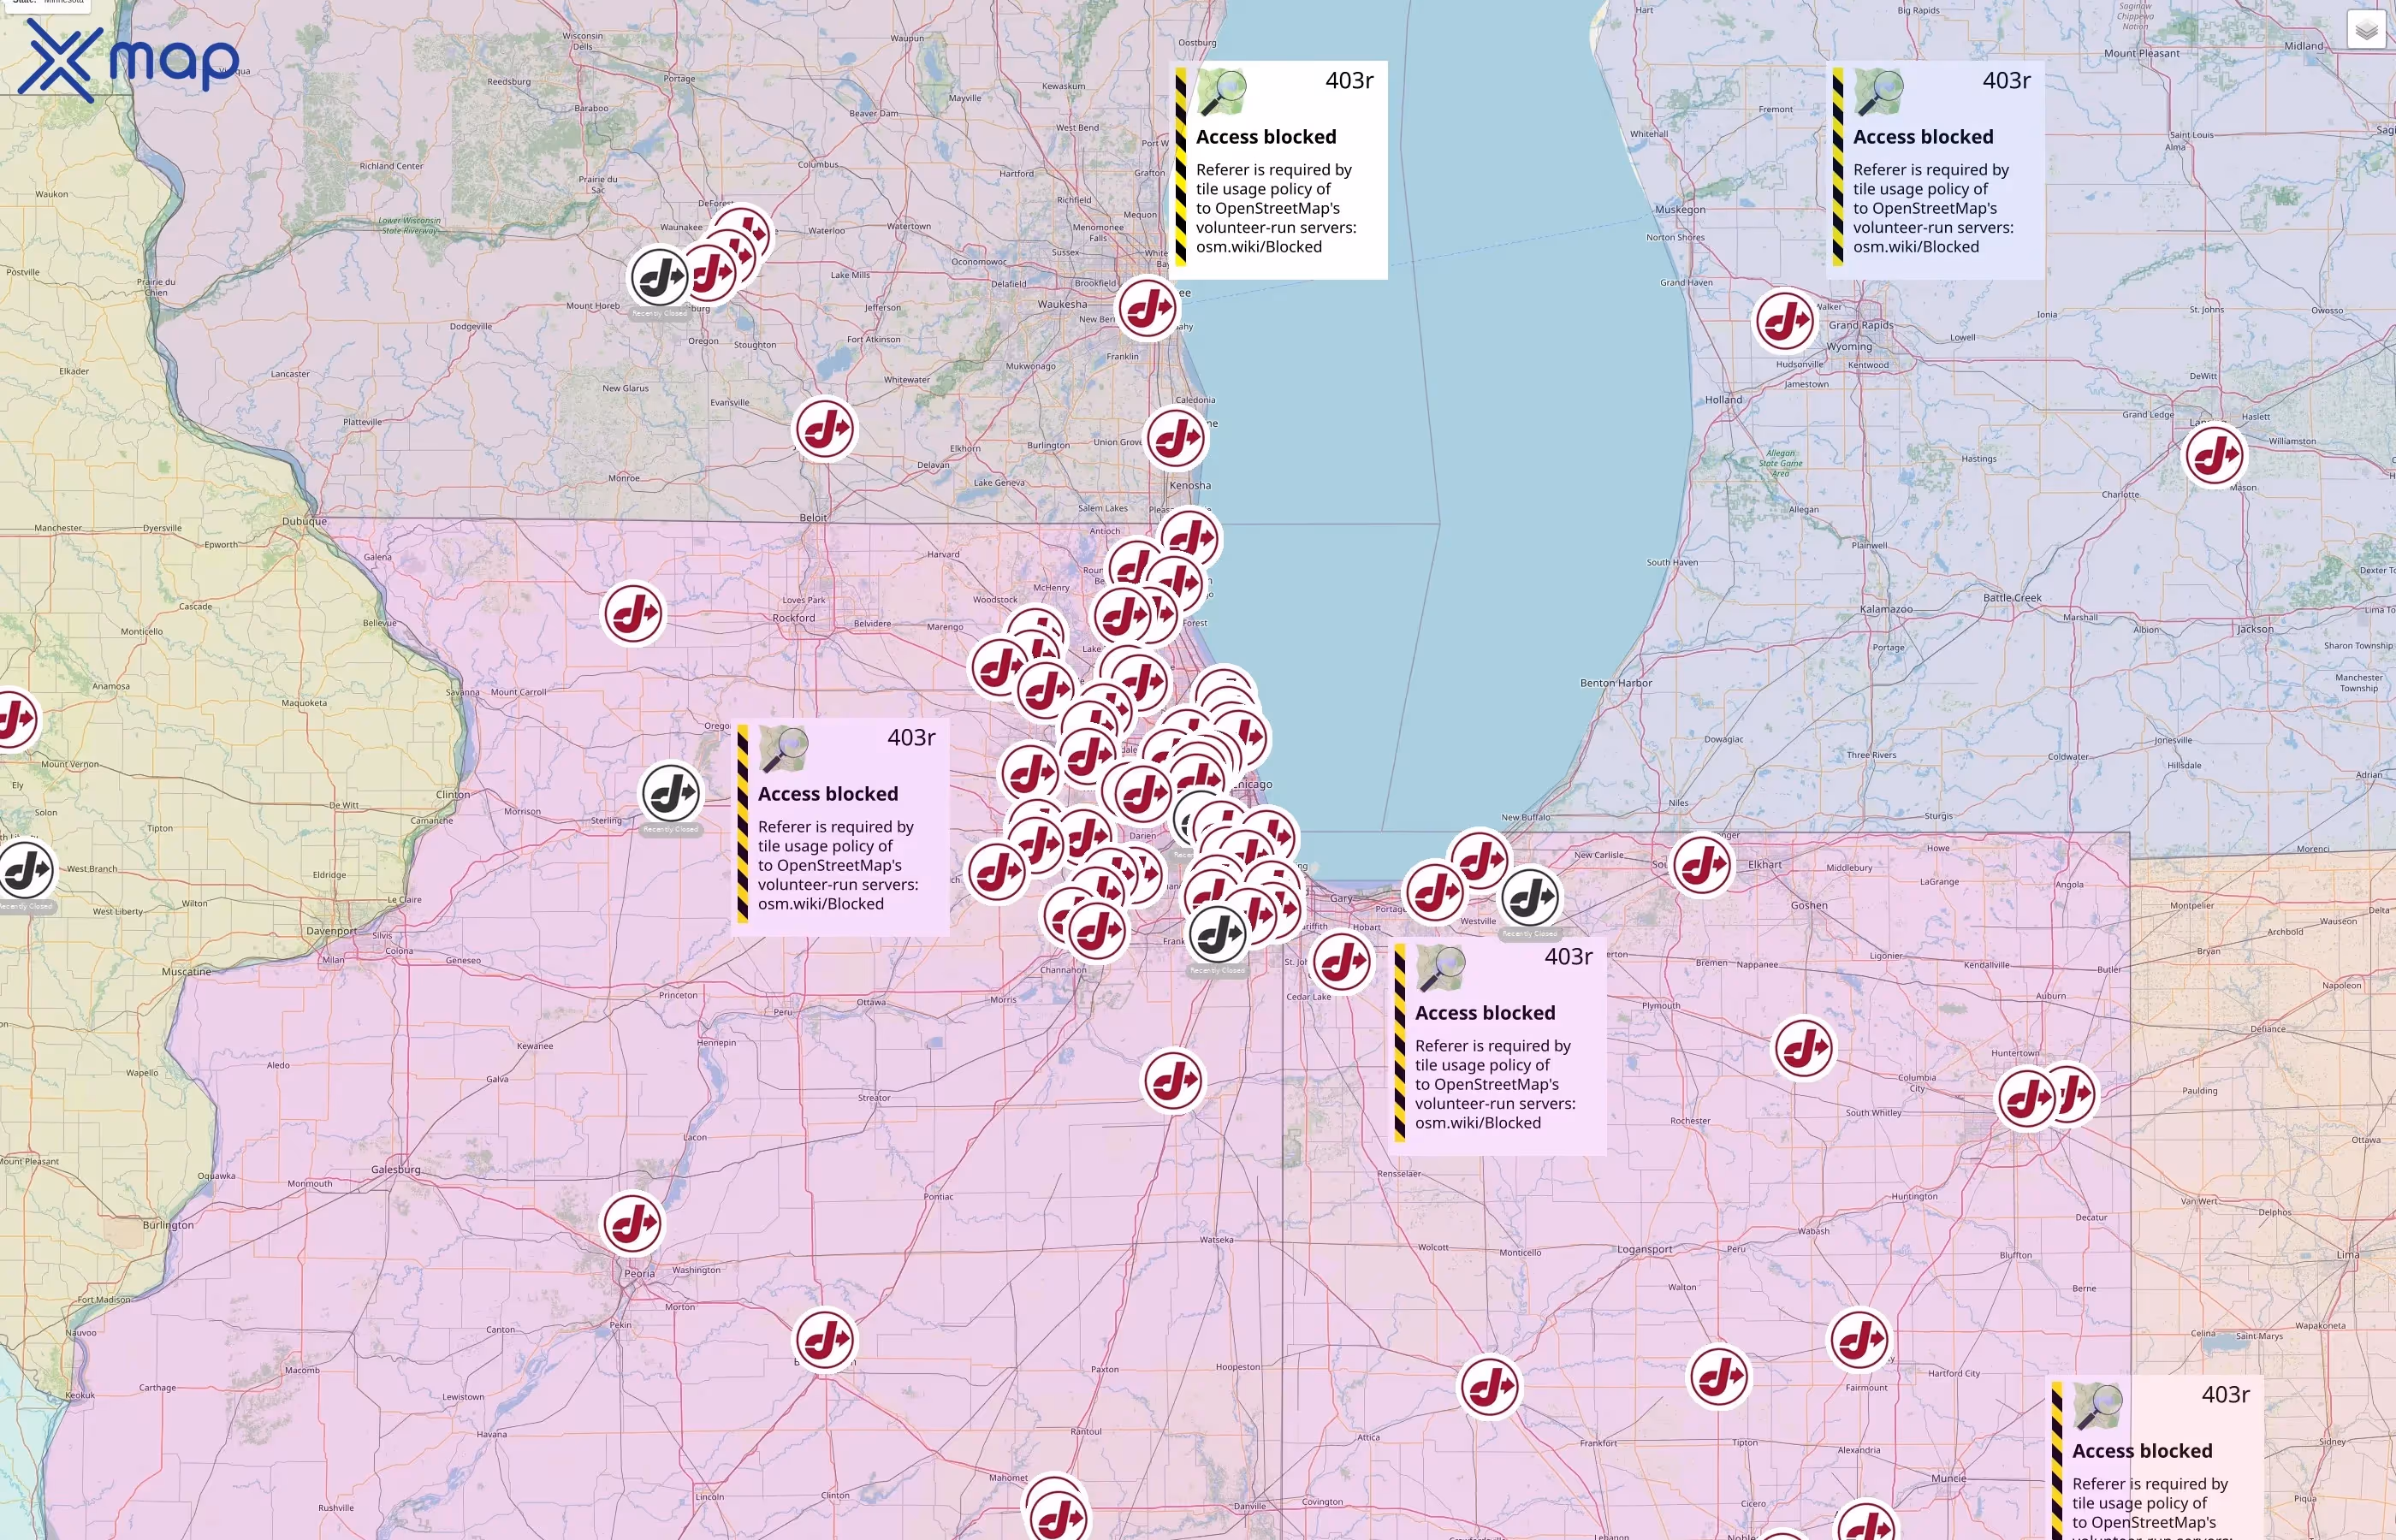Select the red marker near Mahomet
The image size is (2396, 1540).
tap(1058, 1518)
